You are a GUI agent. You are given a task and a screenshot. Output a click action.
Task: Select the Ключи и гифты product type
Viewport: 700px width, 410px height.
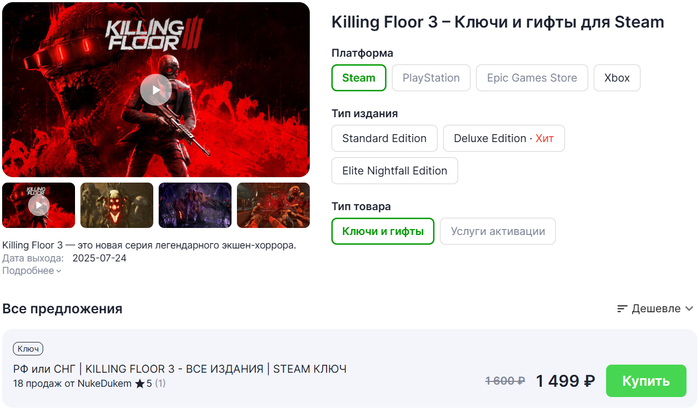tap(383, 231)
